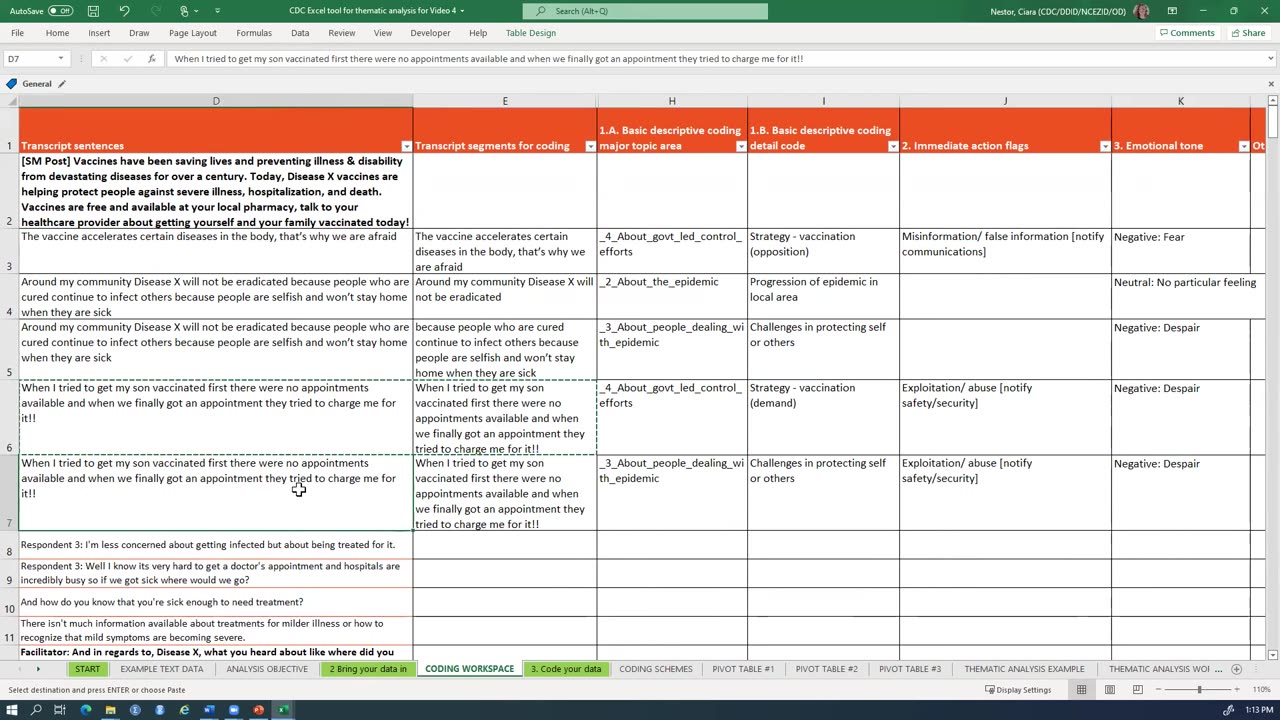The width and height of the screenshot is (1280, 720).
Task: Open the Help ribbon tab
Action: [x=478, y=33]
